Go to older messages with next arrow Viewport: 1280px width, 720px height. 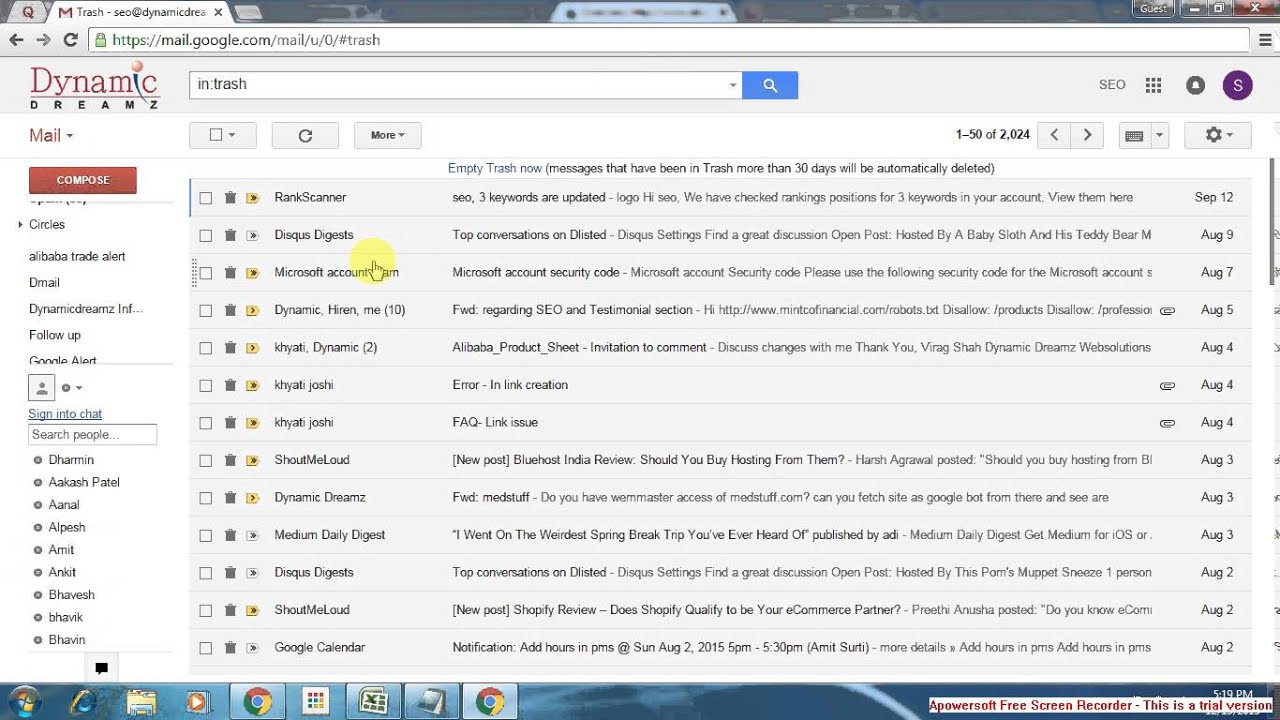coord(1087,135)
